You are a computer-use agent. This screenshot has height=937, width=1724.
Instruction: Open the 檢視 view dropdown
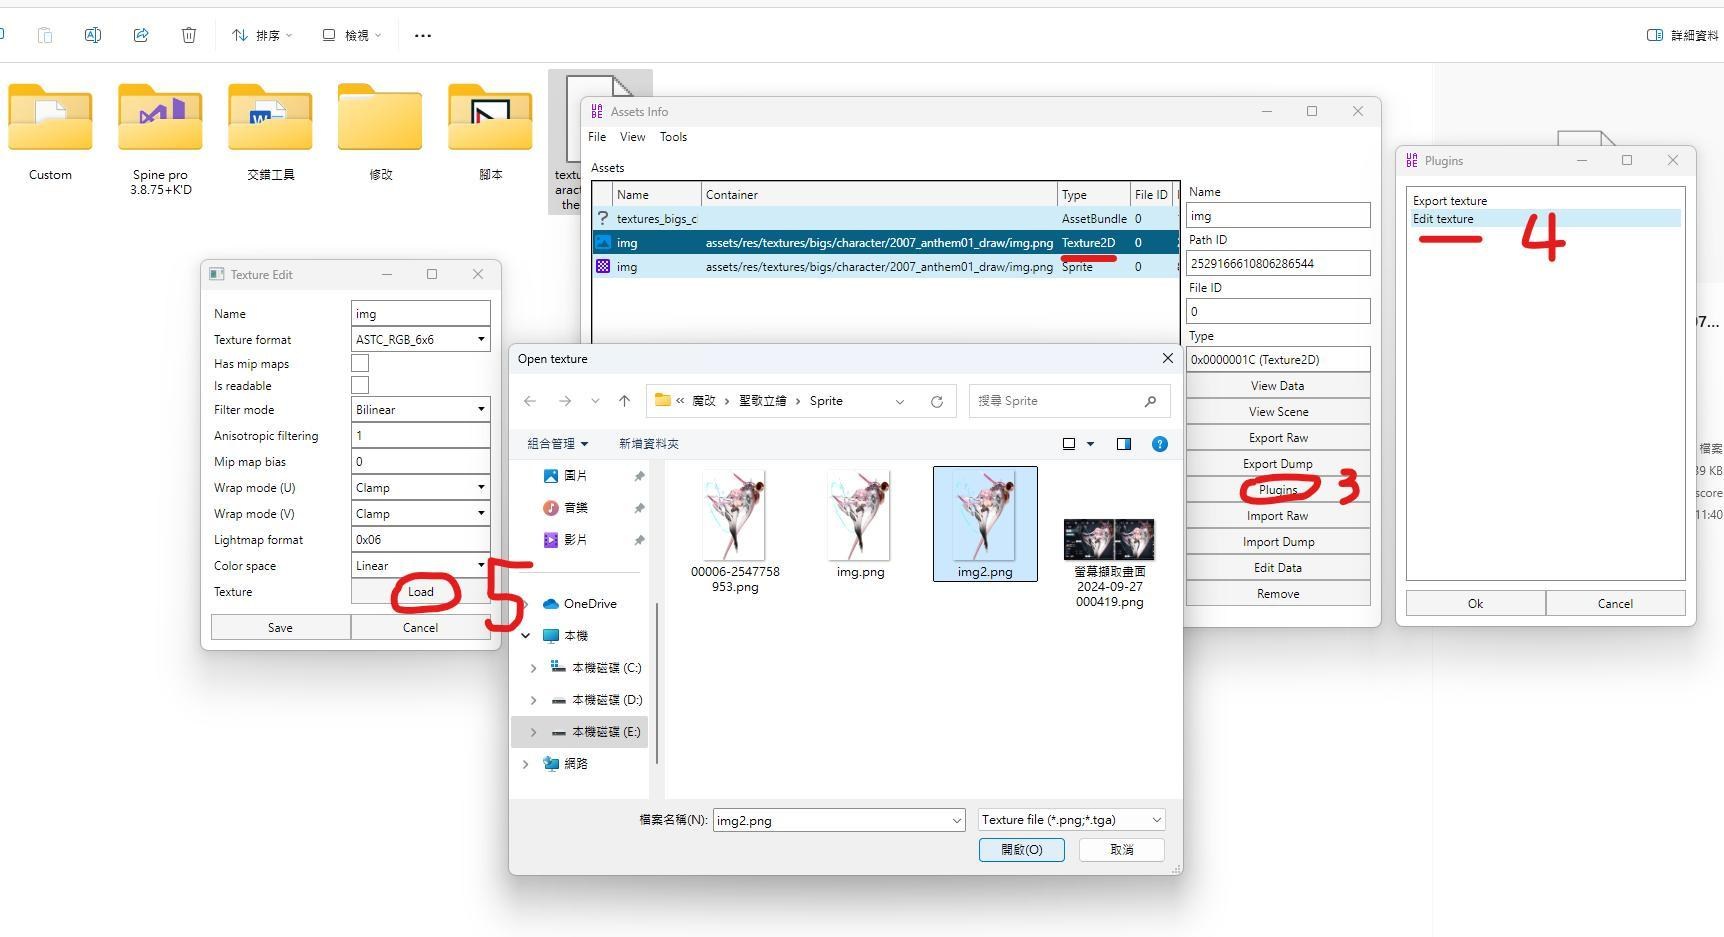tap(352, 35)
